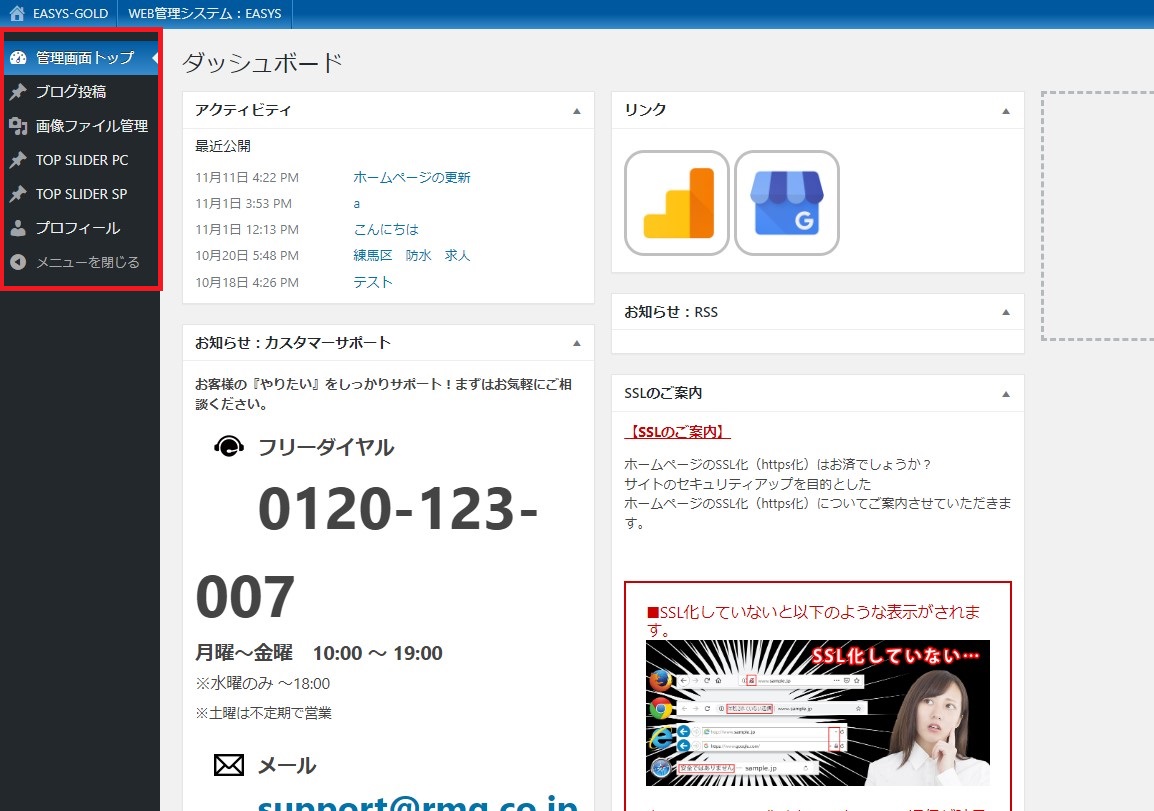Open WEB管理システム：EASYS in top bar
This screenshot has height=811, width=1154.
point(205,14)
